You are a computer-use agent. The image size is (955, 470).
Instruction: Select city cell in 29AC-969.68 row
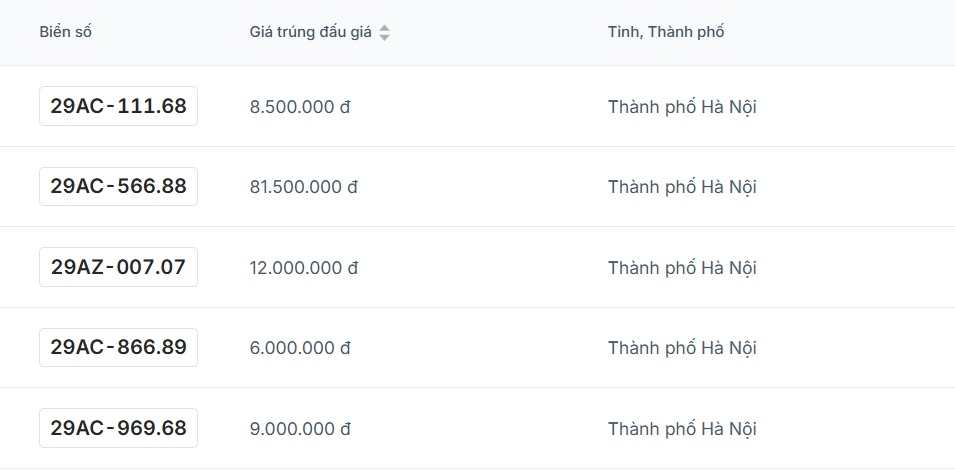point(682,429)
